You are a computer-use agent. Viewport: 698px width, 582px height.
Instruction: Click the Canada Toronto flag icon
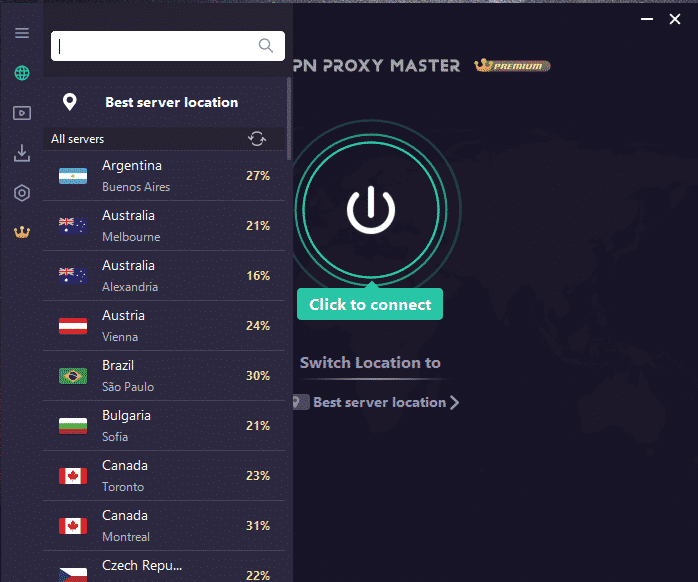point(73,476)
